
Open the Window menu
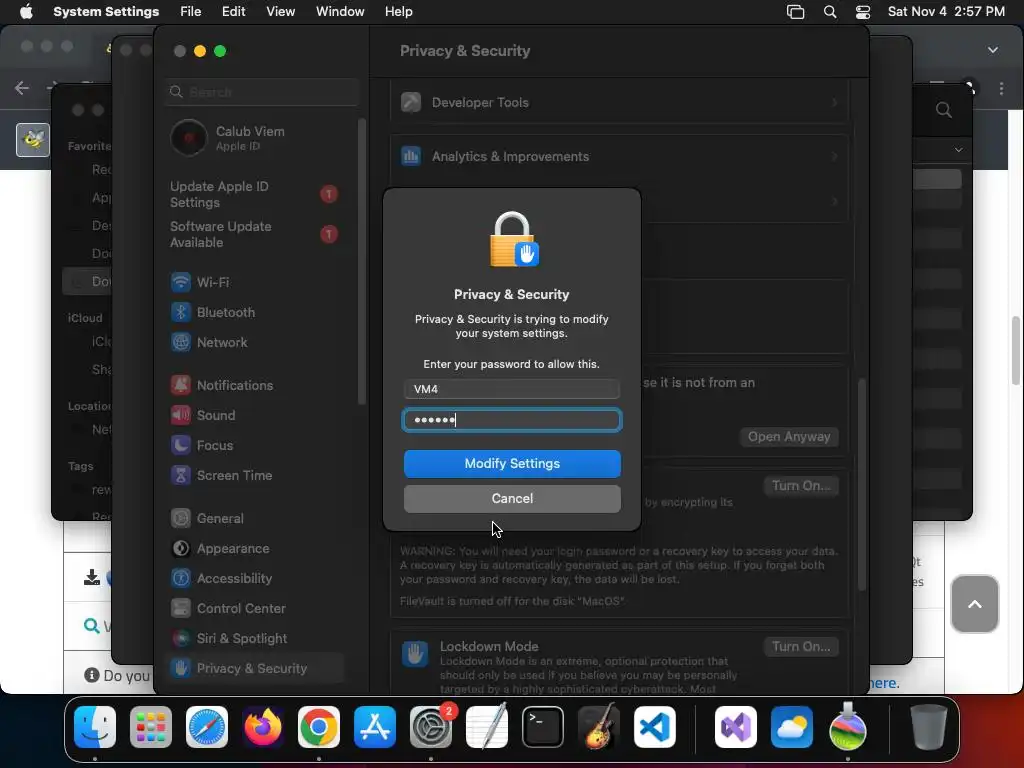(x=340, y=12)
